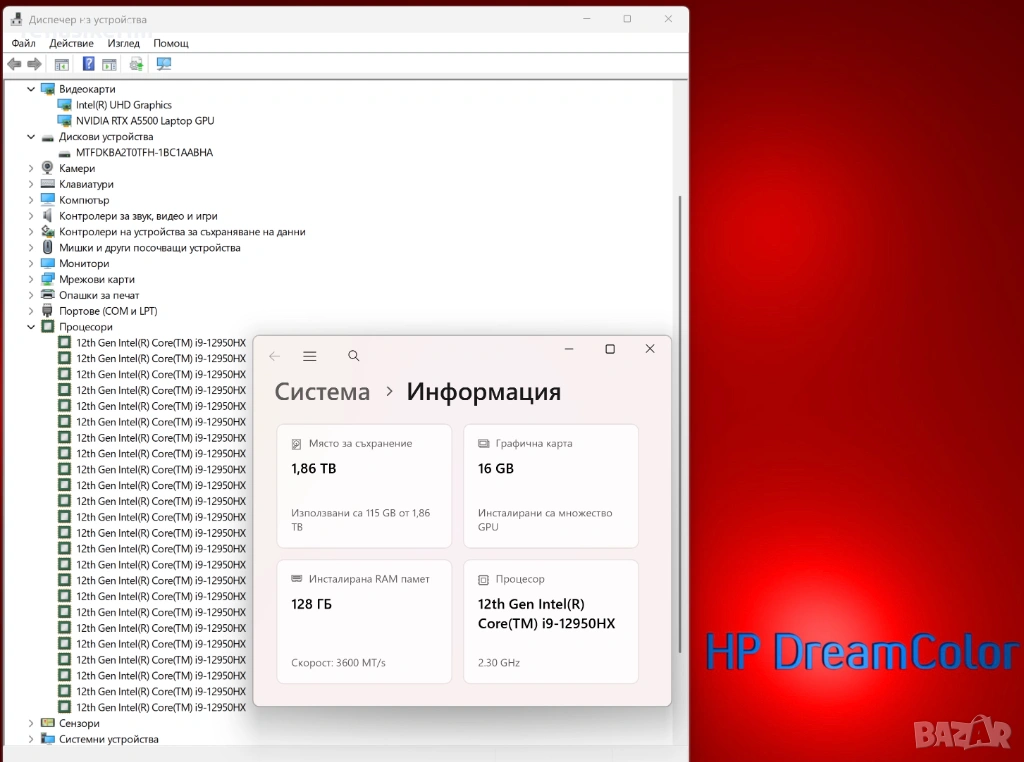Click the scan for hardware changes monitor icon
The height and width of the screenshot is (762, 1024).
[163, 64]
